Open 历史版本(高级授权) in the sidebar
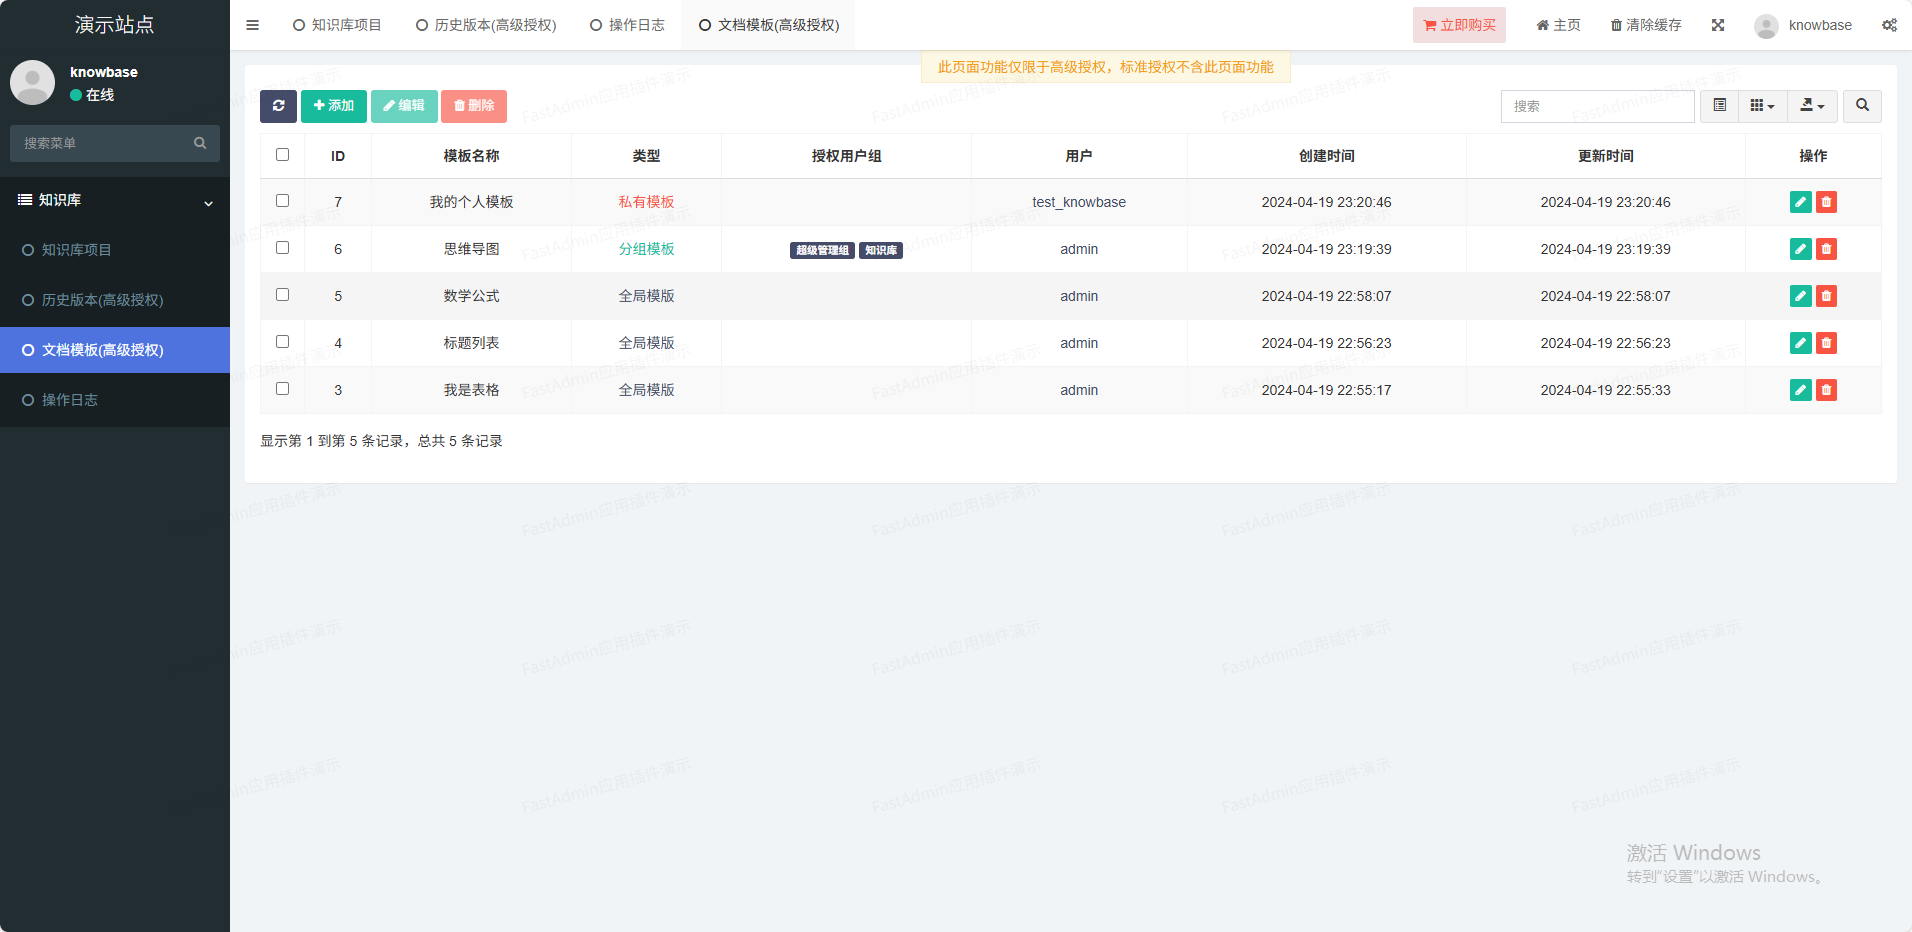Image resolution: width=1912 pixels, height=932 pixels. pos(102,300)
